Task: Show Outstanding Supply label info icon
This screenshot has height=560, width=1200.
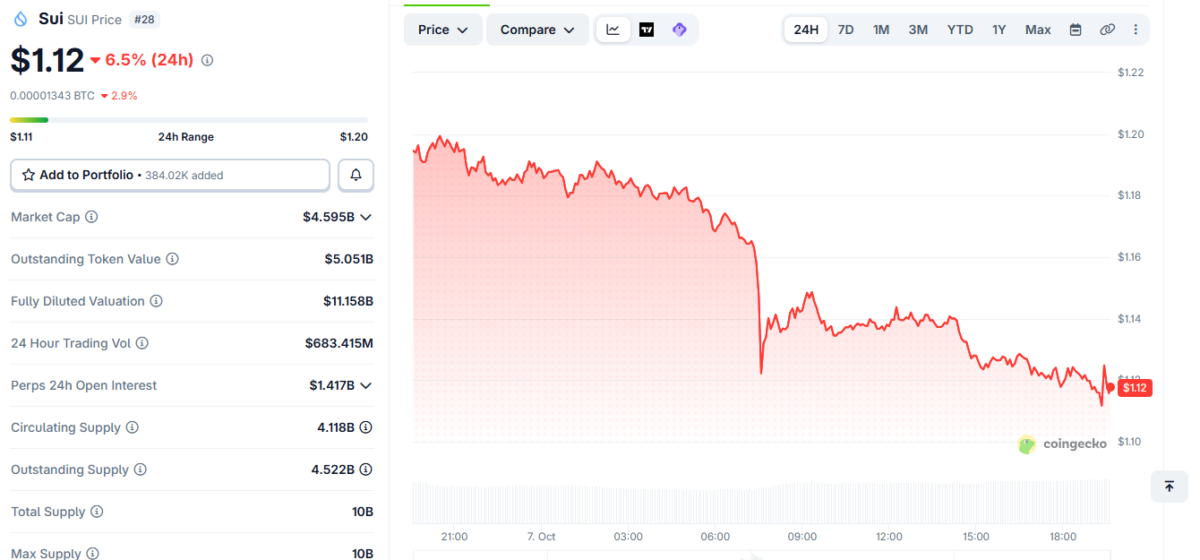Action: pyautogui.click(x=140, y=469)
